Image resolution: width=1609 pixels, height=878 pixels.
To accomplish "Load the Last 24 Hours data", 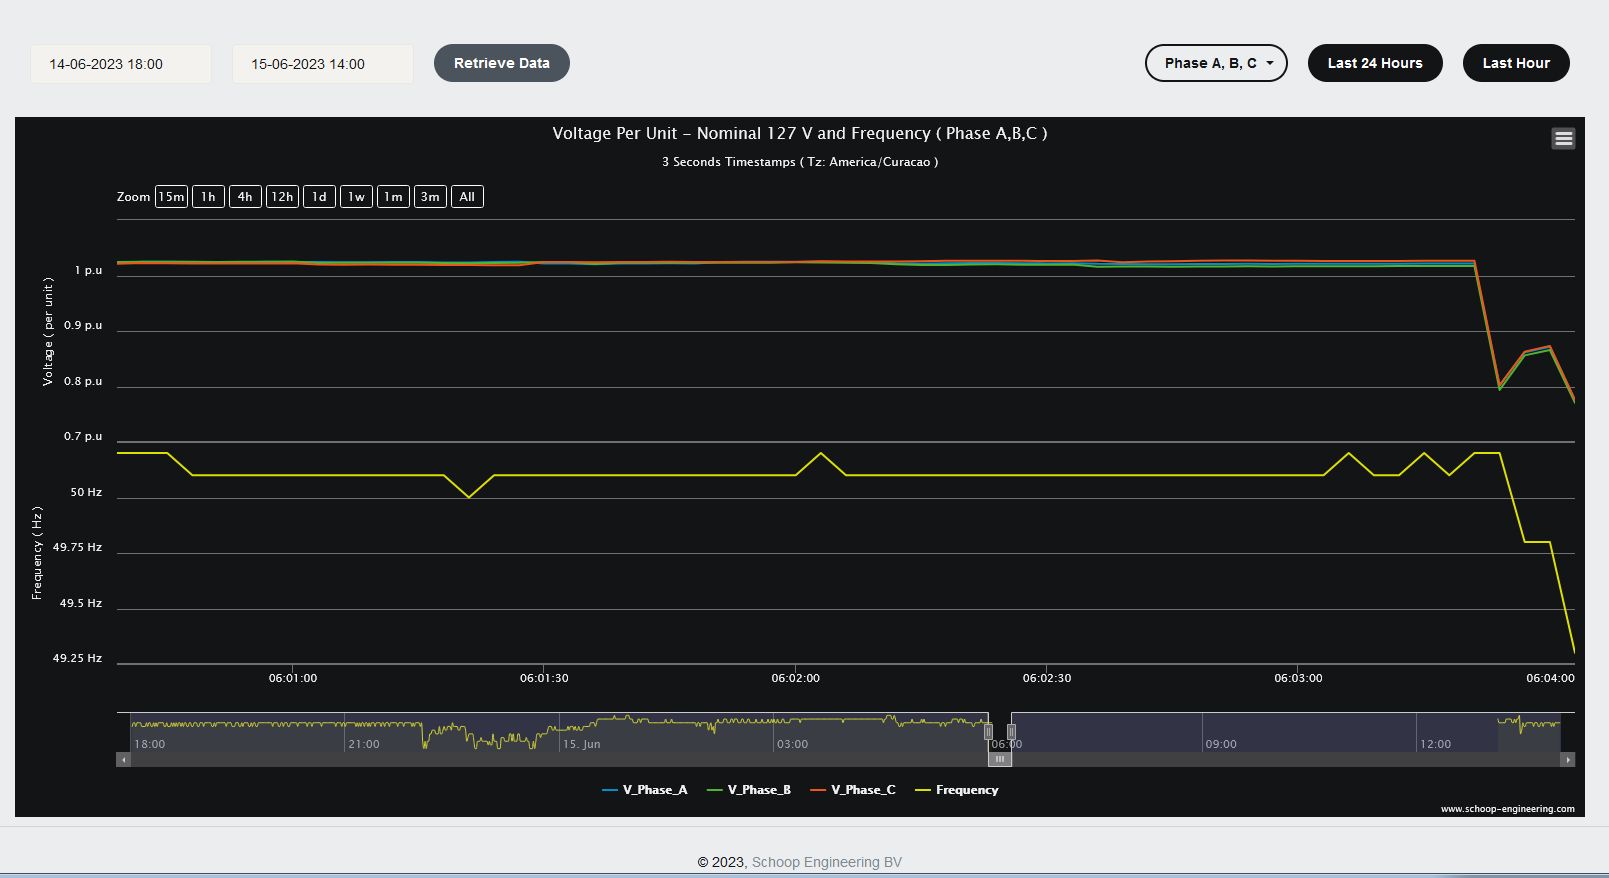I will 1374,63.
